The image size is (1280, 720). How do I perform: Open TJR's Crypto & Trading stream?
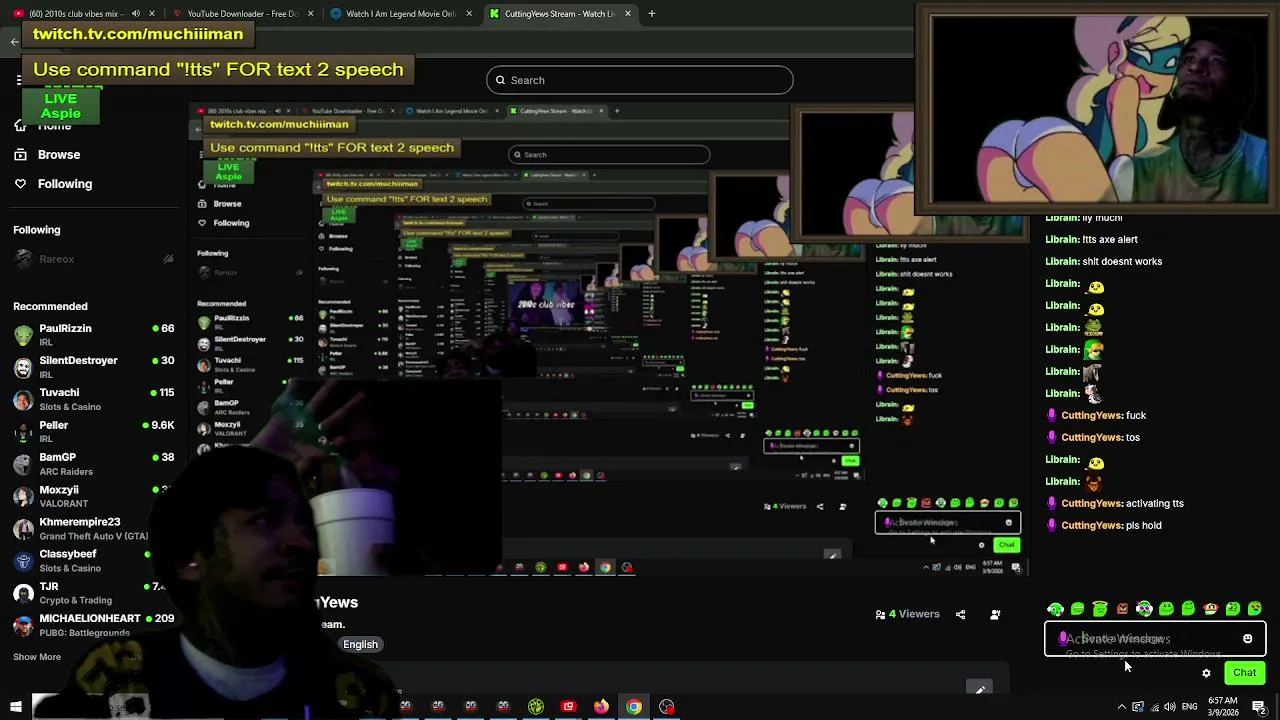click(94, 593)
